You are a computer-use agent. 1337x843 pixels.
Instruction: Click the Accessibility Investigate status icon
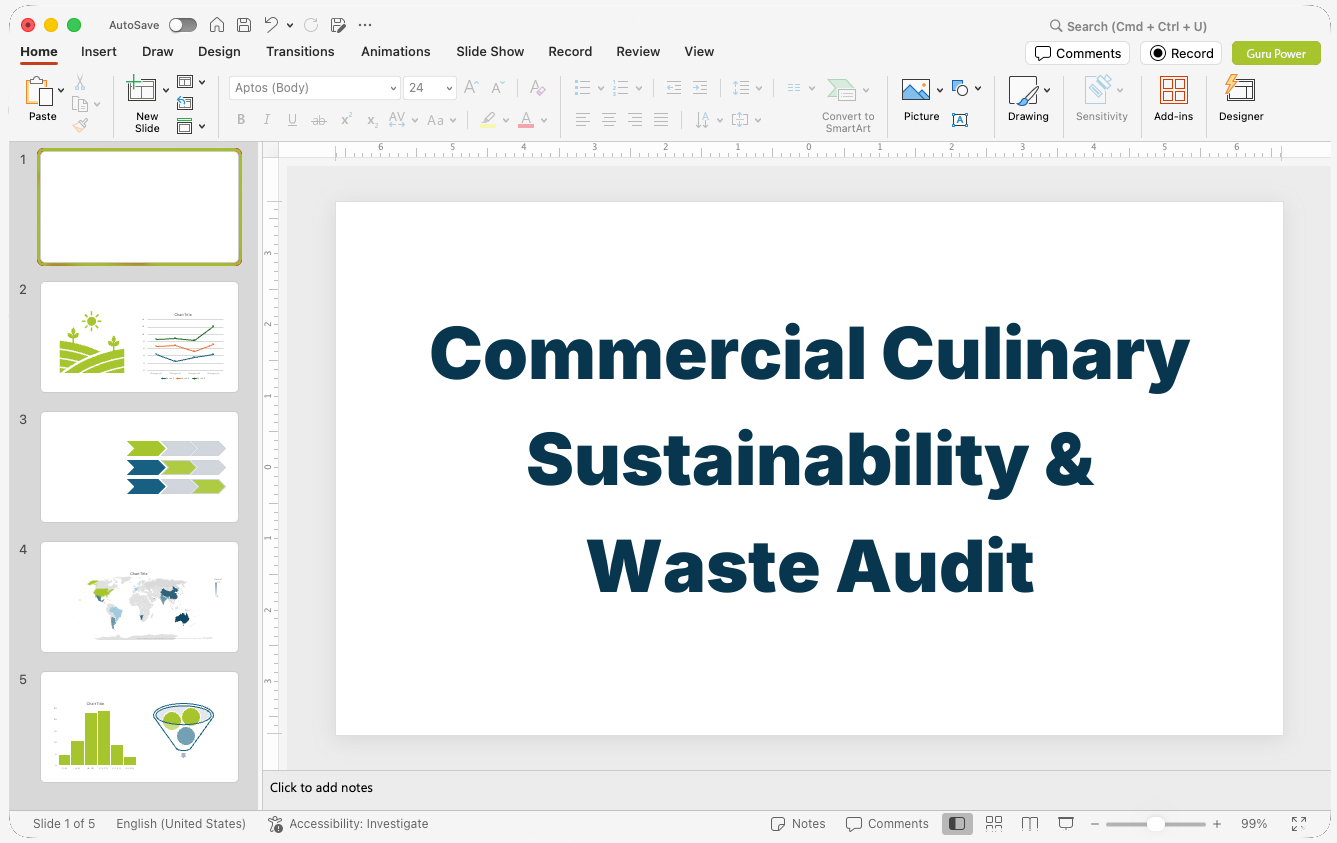tap(275, 824)
